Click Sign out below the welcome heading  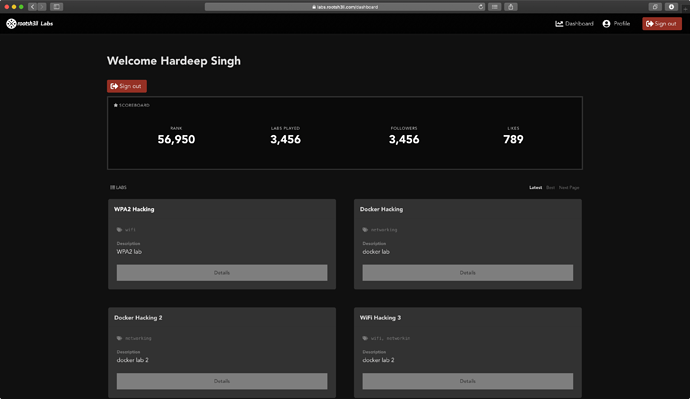coord(127,86)
